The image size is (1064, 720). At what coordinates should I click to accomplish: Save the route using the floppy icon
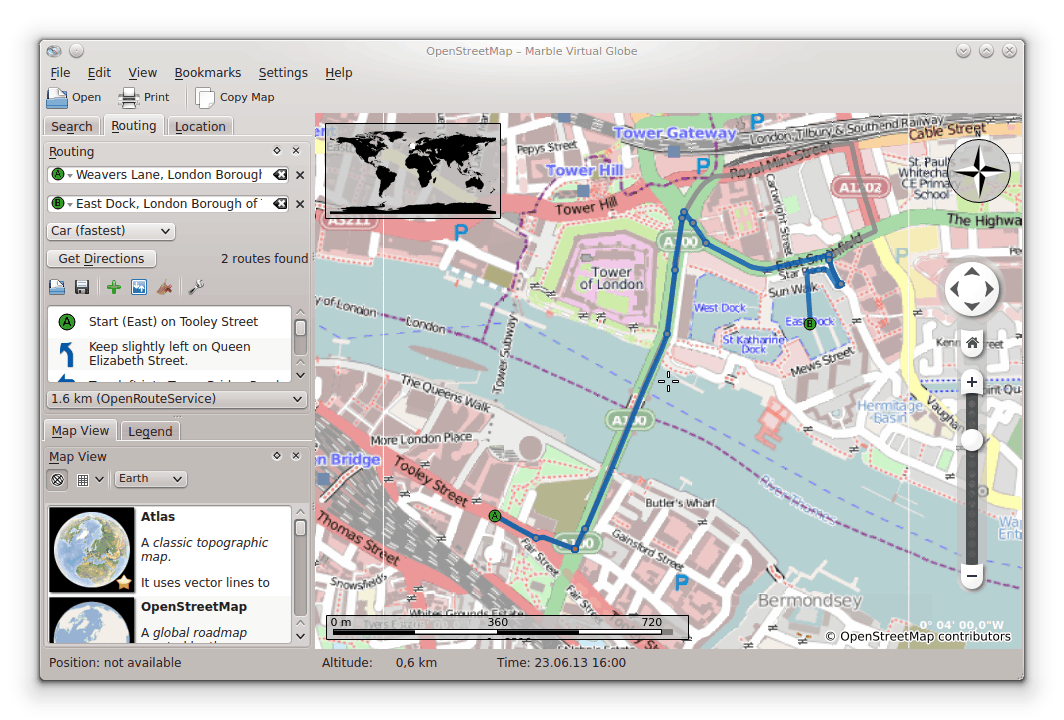(x=82, y=288)
